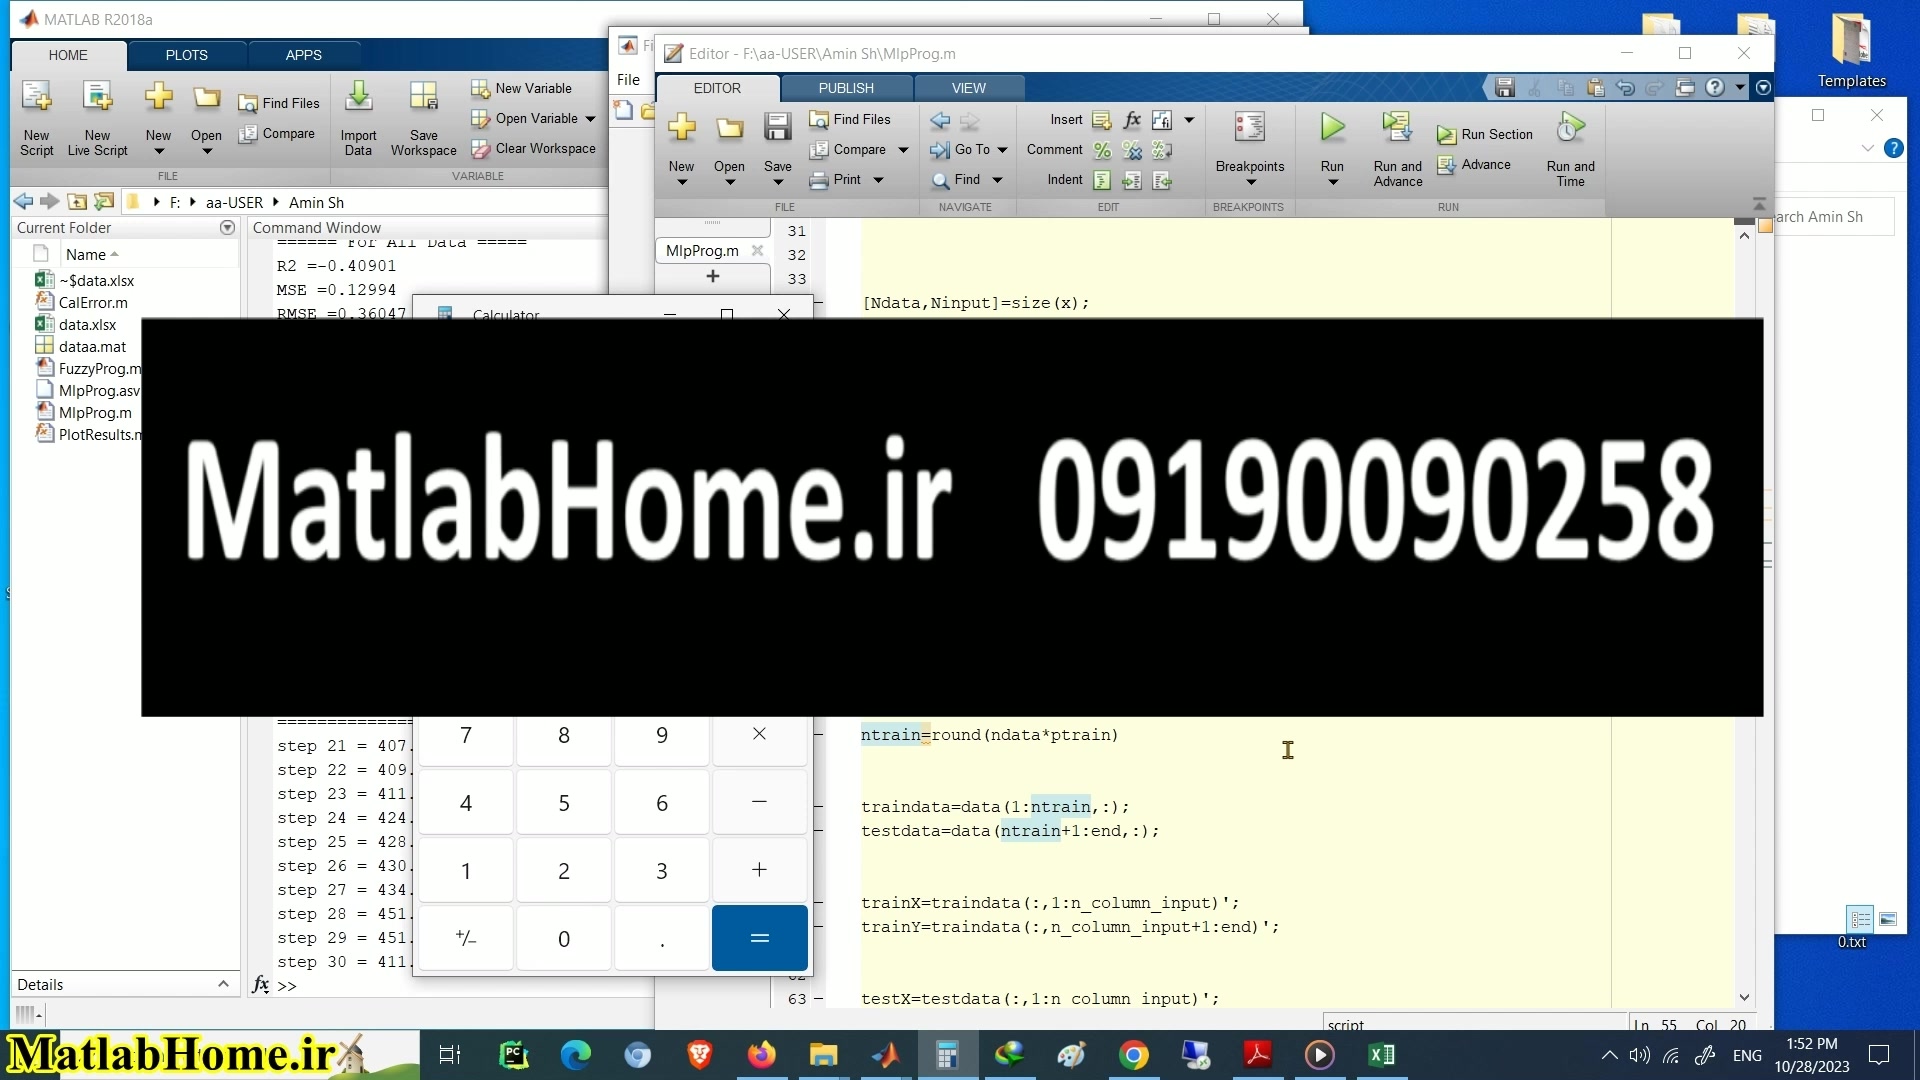Close MlpProg.m tab with x

click(x=757, y=251)
